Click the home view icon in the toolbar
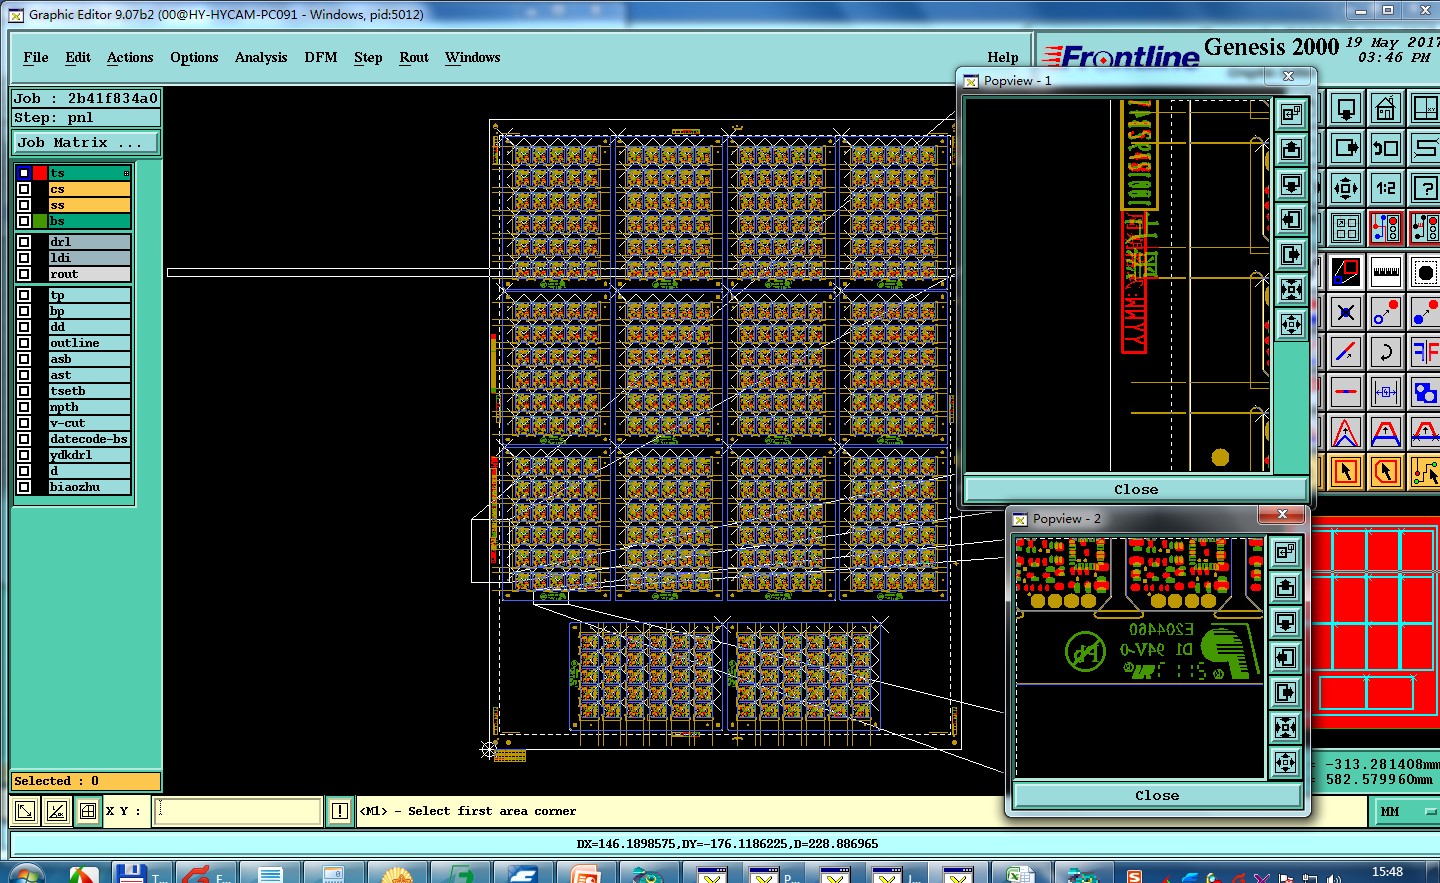 [x=1385, y=108]
